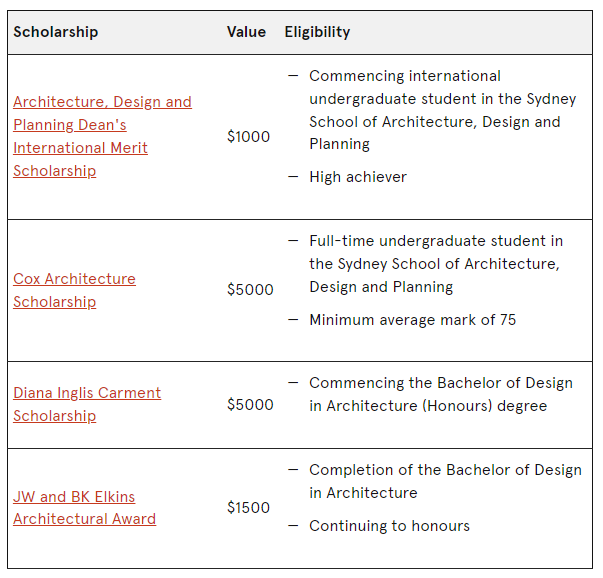Click the Cox Architecture $5000 value
Image resolution: width=603 pixels, height=578 pixels.
(250, 290)
